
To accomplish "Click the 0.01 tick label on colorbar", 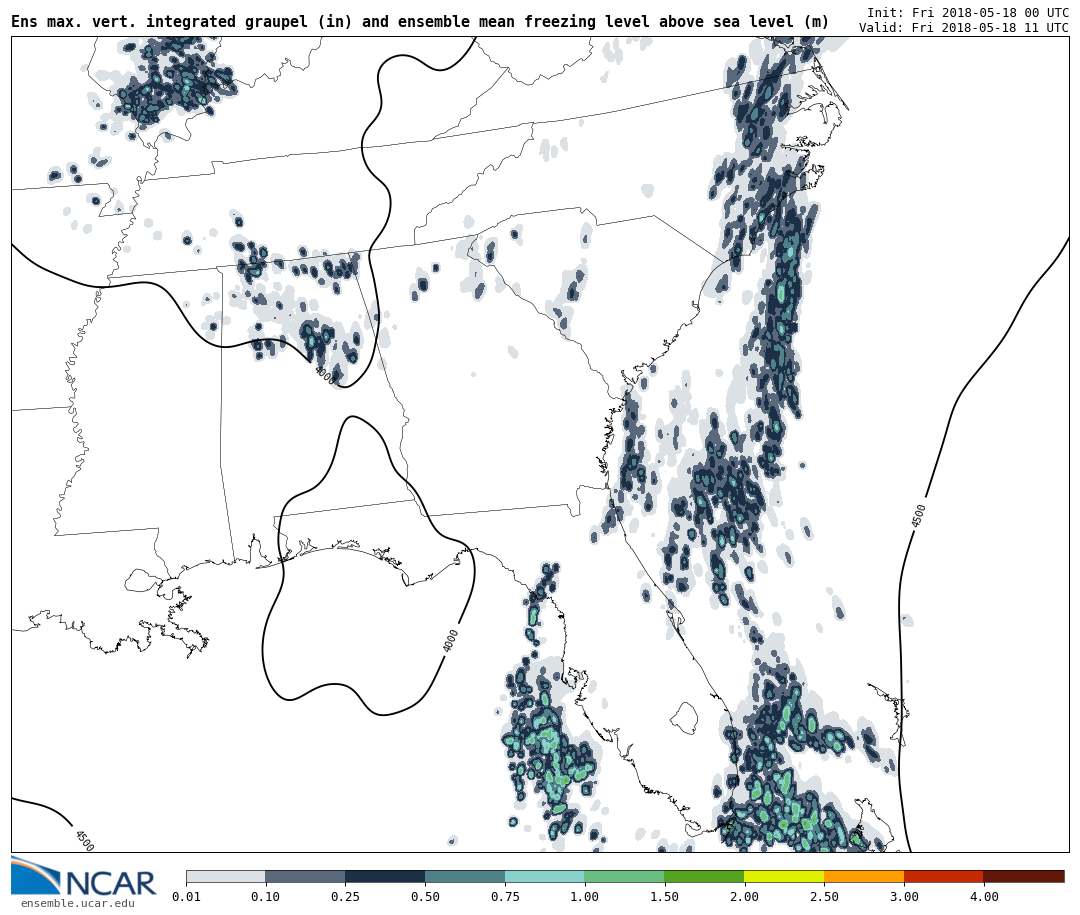I will coord(186,897).
